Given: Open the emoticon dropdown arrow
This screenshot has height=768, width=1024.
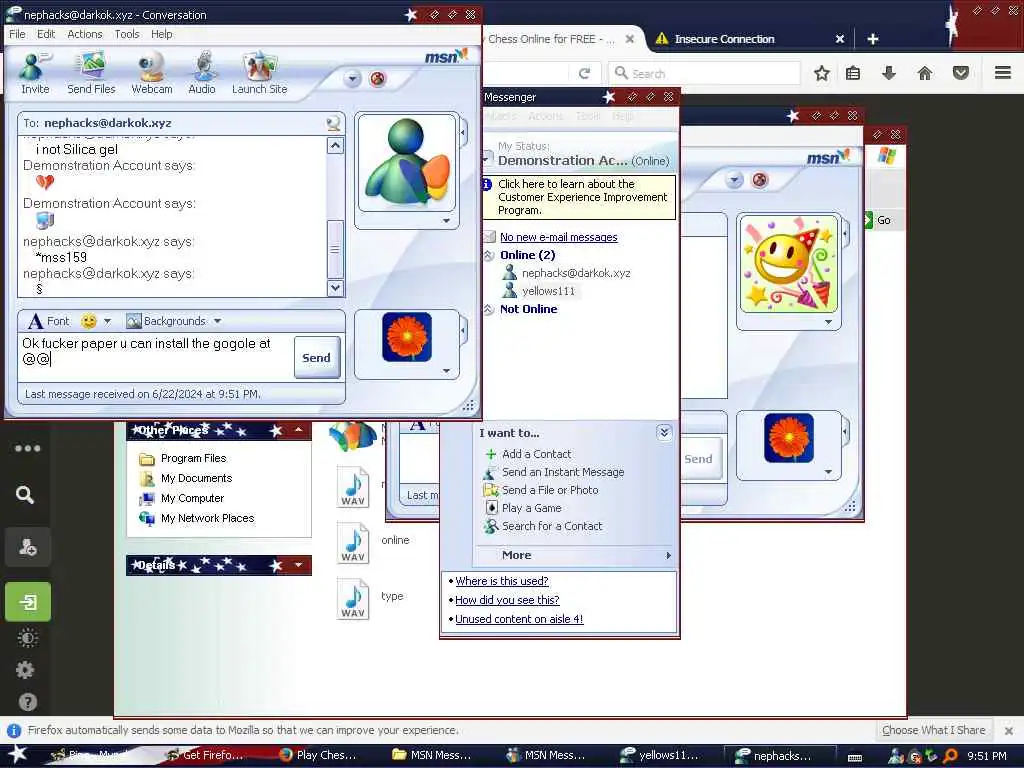Looking at the screenshot, I should [x=107, y=321].
